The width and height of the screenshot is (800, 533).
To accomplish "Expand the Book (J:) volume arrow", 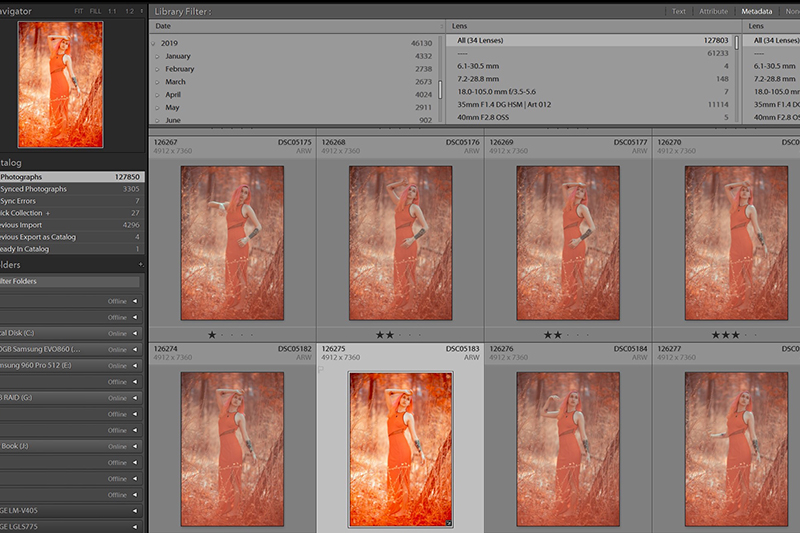I will coord(135,446).
